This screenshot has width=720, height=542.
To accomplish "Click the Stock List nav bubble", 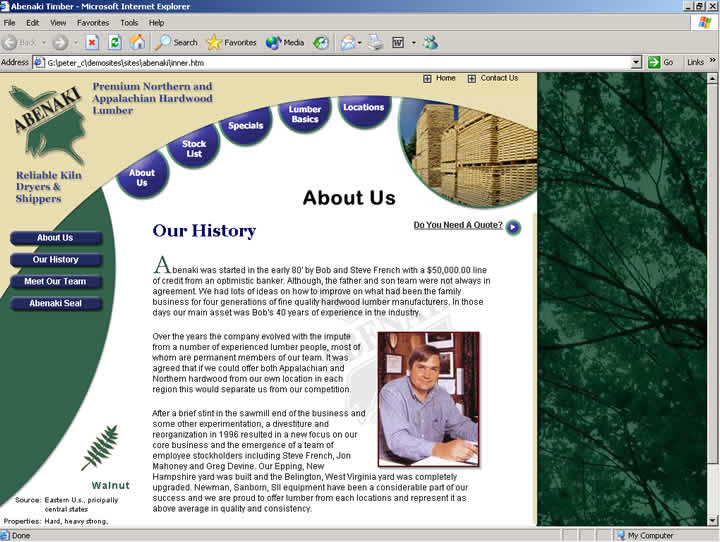I will [x=194, y=148].
